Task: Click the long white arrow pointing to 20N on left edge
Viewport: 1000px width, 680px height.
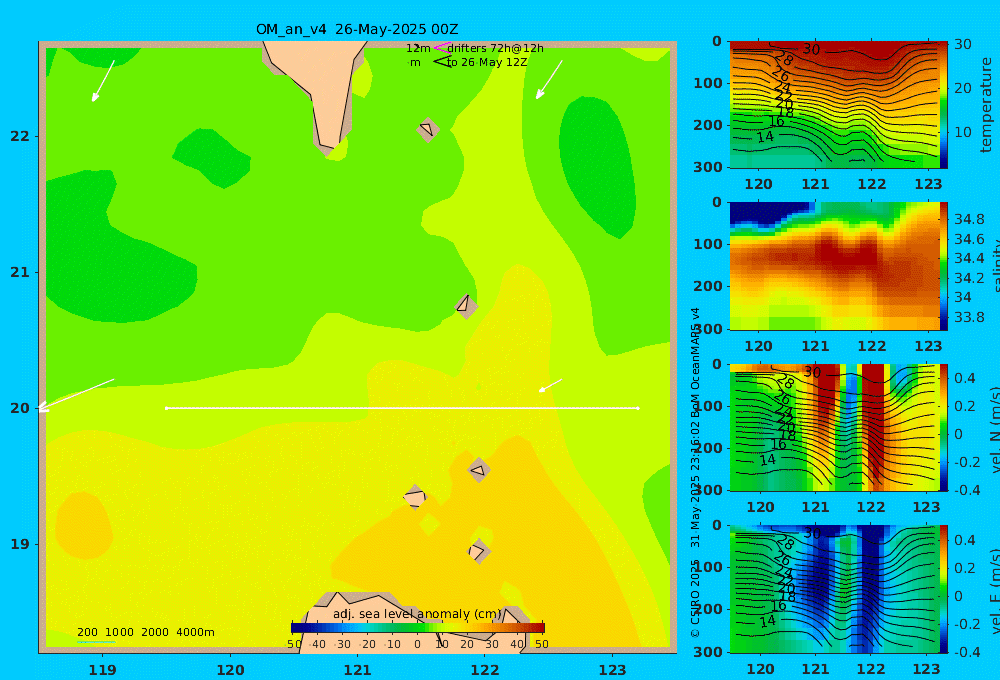Action: [75, 395]
